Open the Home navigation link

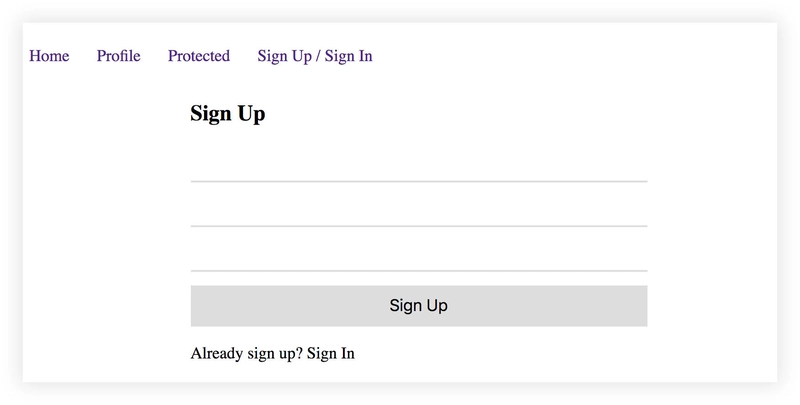click(49, 56)
